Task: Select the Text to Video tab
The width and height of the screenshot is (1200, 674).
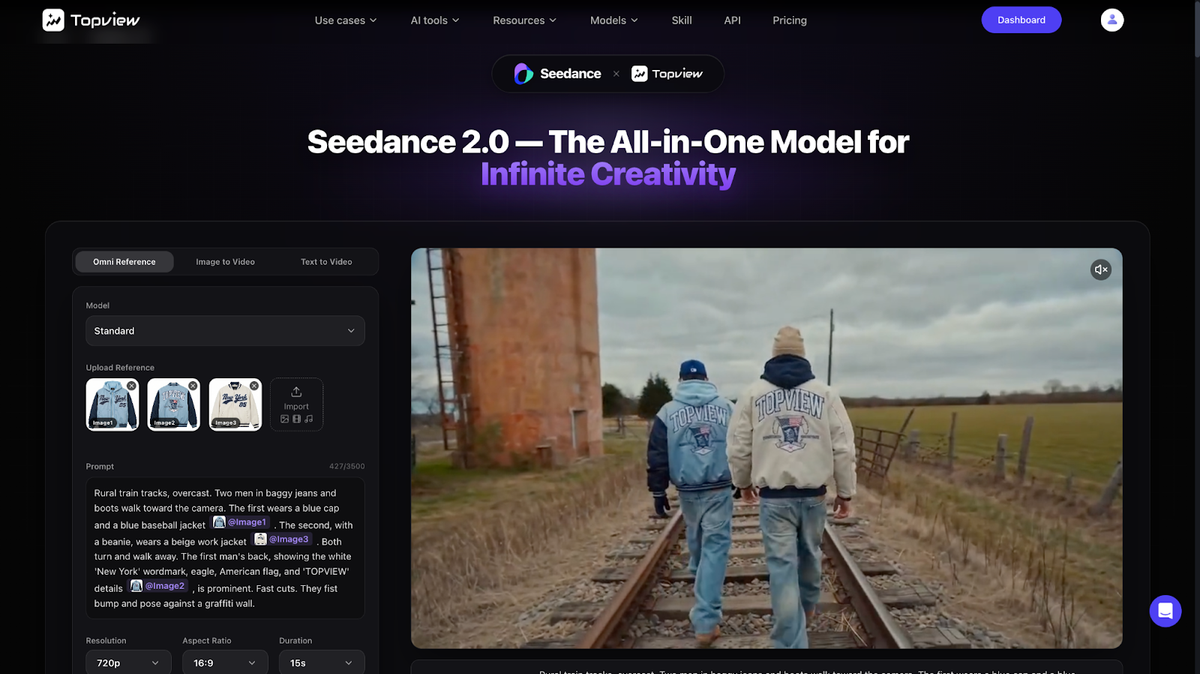Action: pyautogui.click(x=325, y=261)
